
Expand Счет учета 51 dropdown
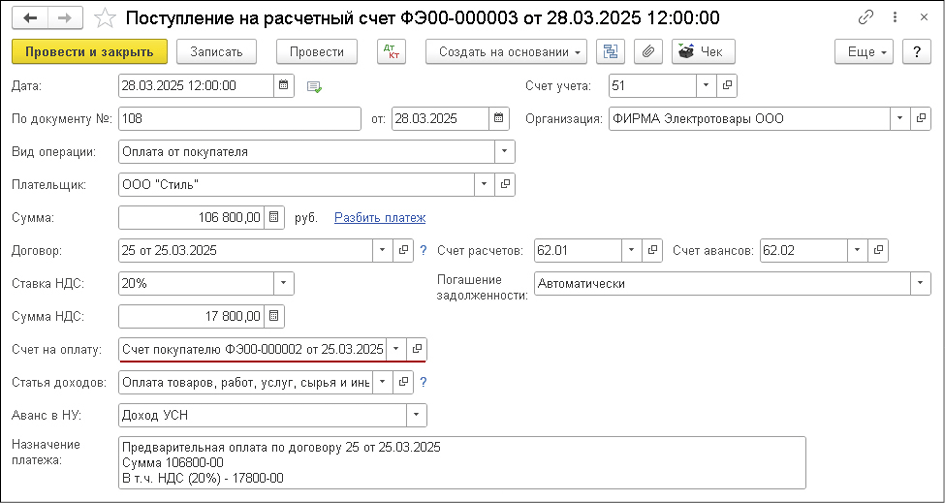(x=706, y=86)
